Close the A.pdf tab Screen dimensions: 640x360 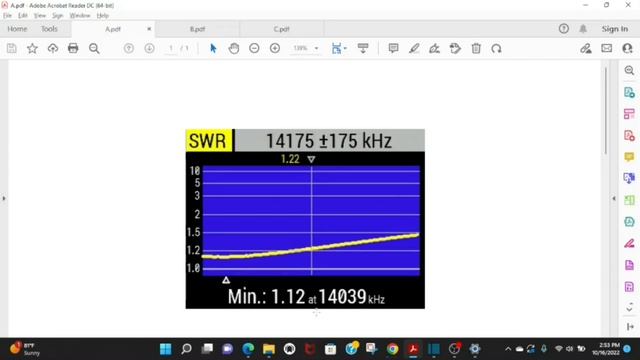pos(149,29)
